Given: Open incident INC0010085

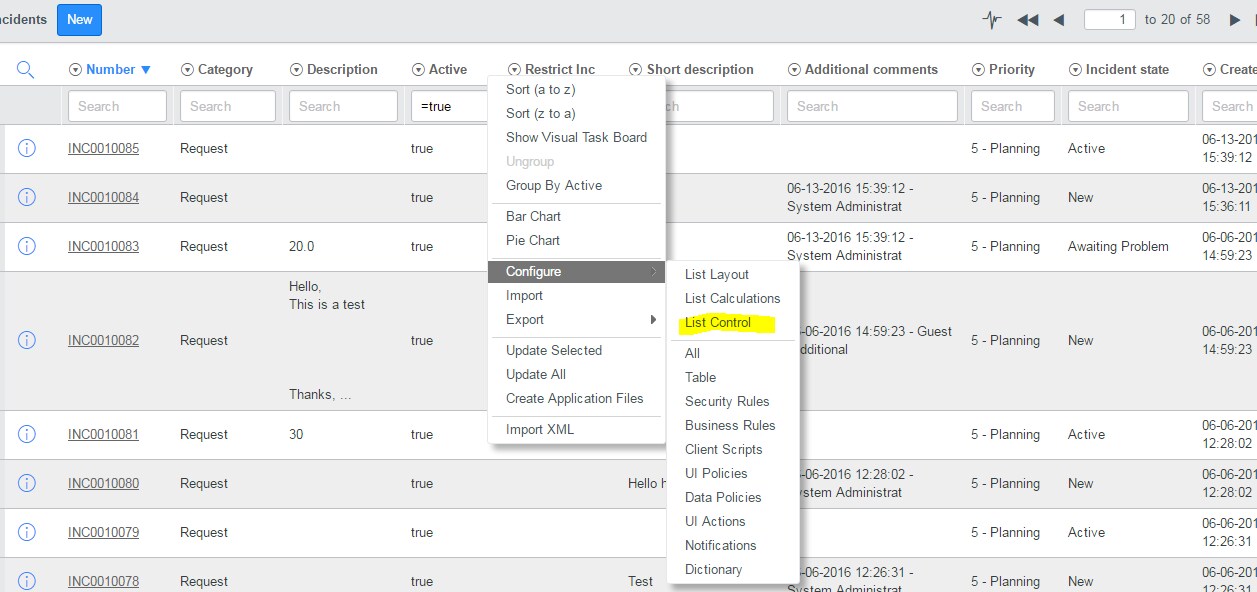Looking at the screenshot, I should click(x=103, y=149).
